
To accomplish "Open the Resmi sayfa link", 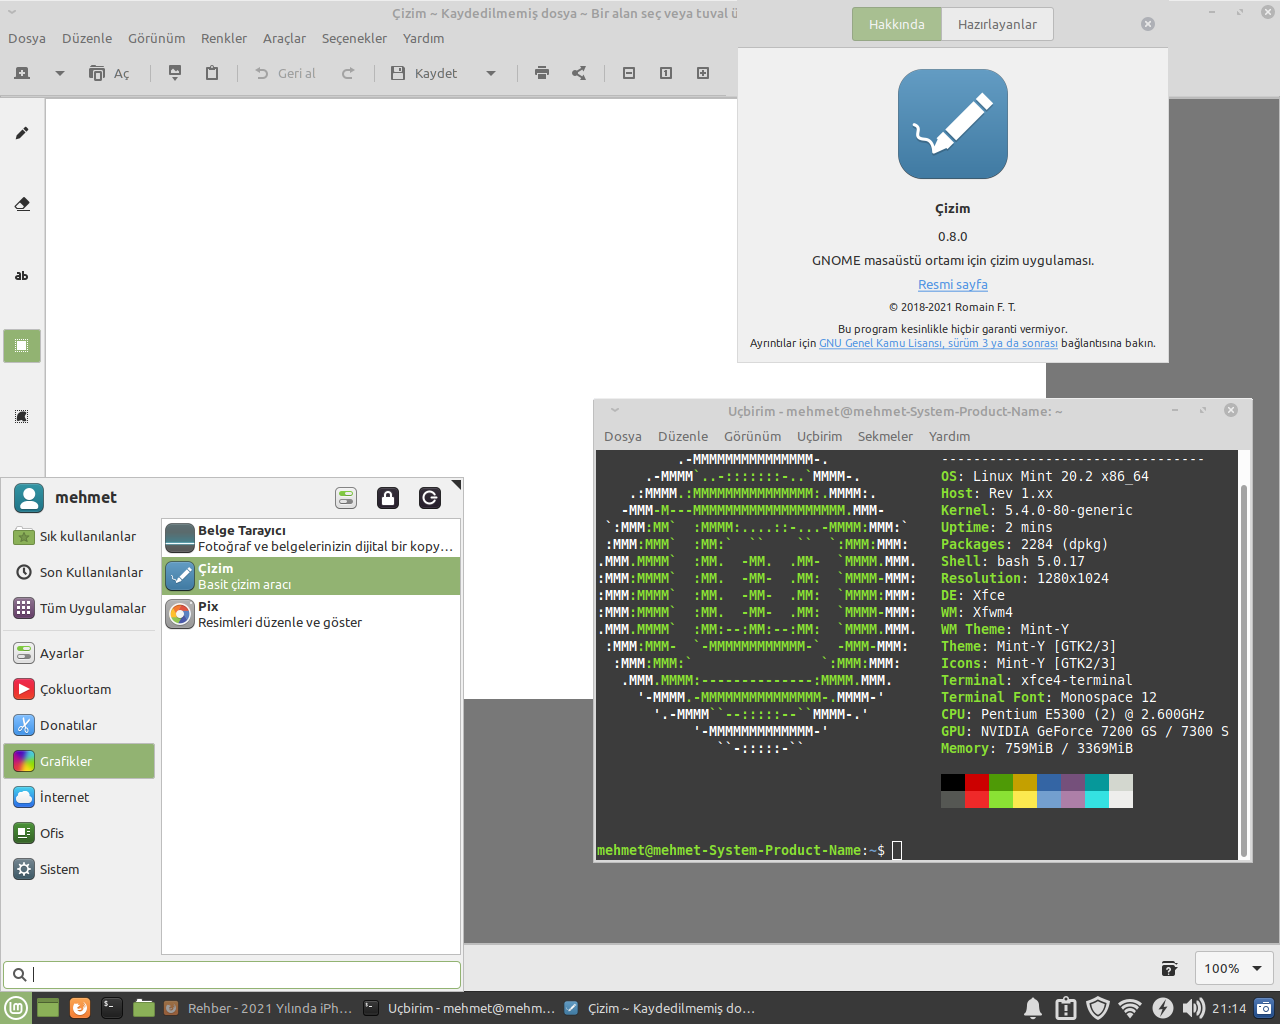I will pyautogui.click(x=953, y=284).
